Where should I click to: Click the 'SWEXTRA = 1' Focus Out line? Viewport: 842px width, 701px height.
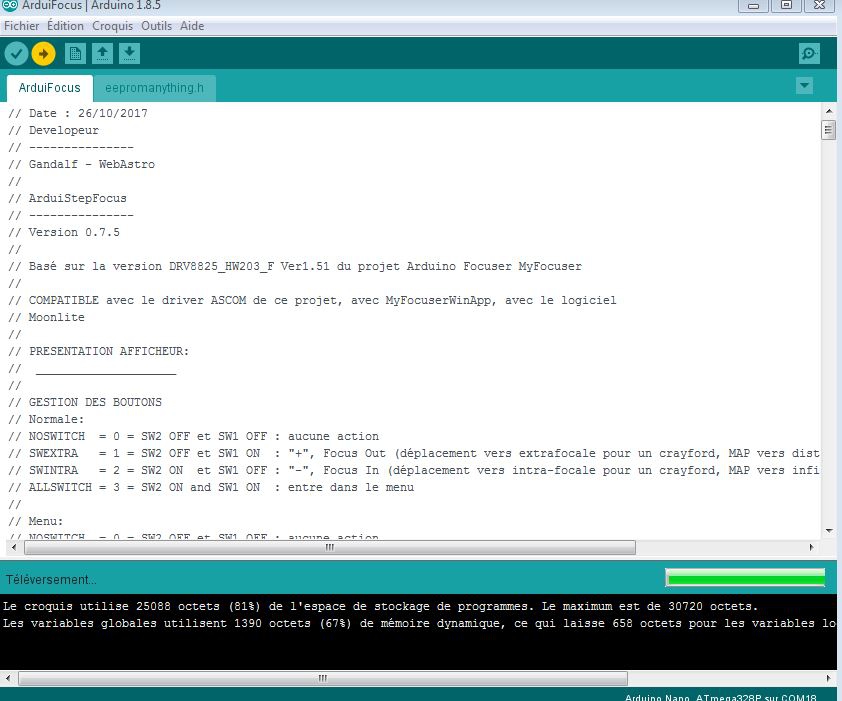tap(414, 453)
